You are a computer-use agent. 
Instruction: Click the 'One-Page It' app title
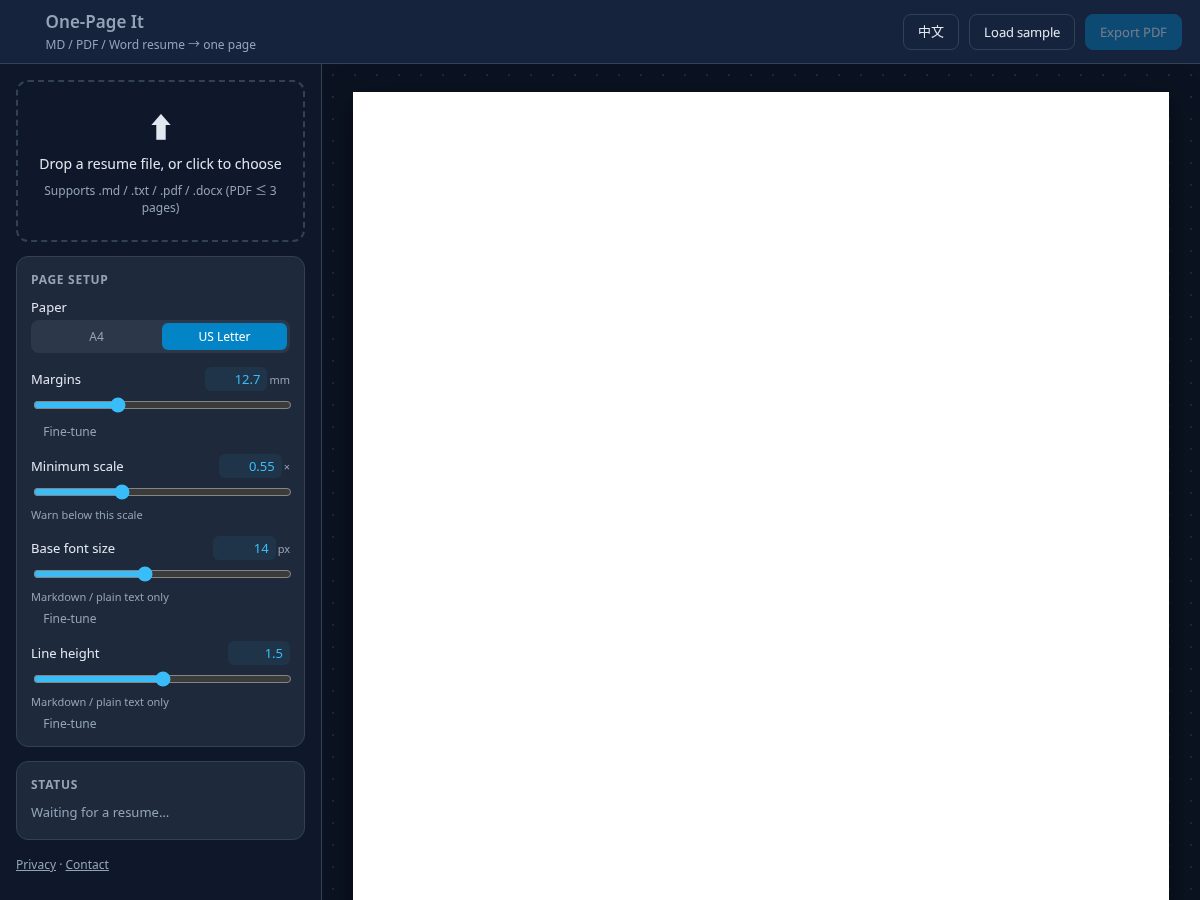tap(95, 21)
